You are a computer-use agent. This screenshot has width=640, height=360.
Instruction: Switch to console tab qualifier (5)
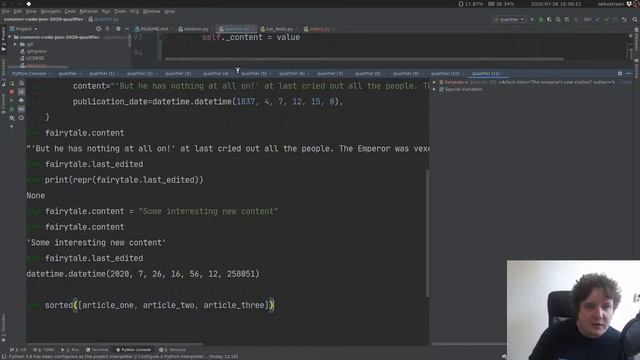click(x=254, y=73)
